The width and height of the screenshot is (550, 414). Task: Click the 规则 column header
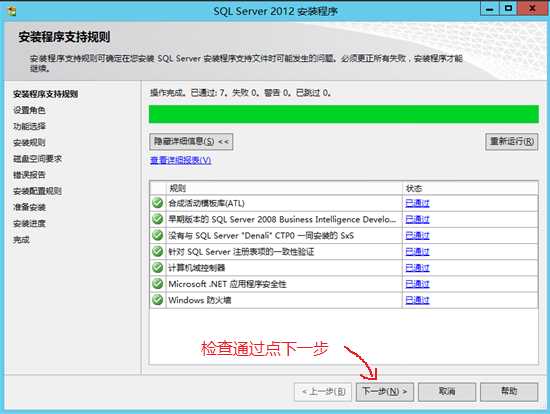(x=284, y=188)
